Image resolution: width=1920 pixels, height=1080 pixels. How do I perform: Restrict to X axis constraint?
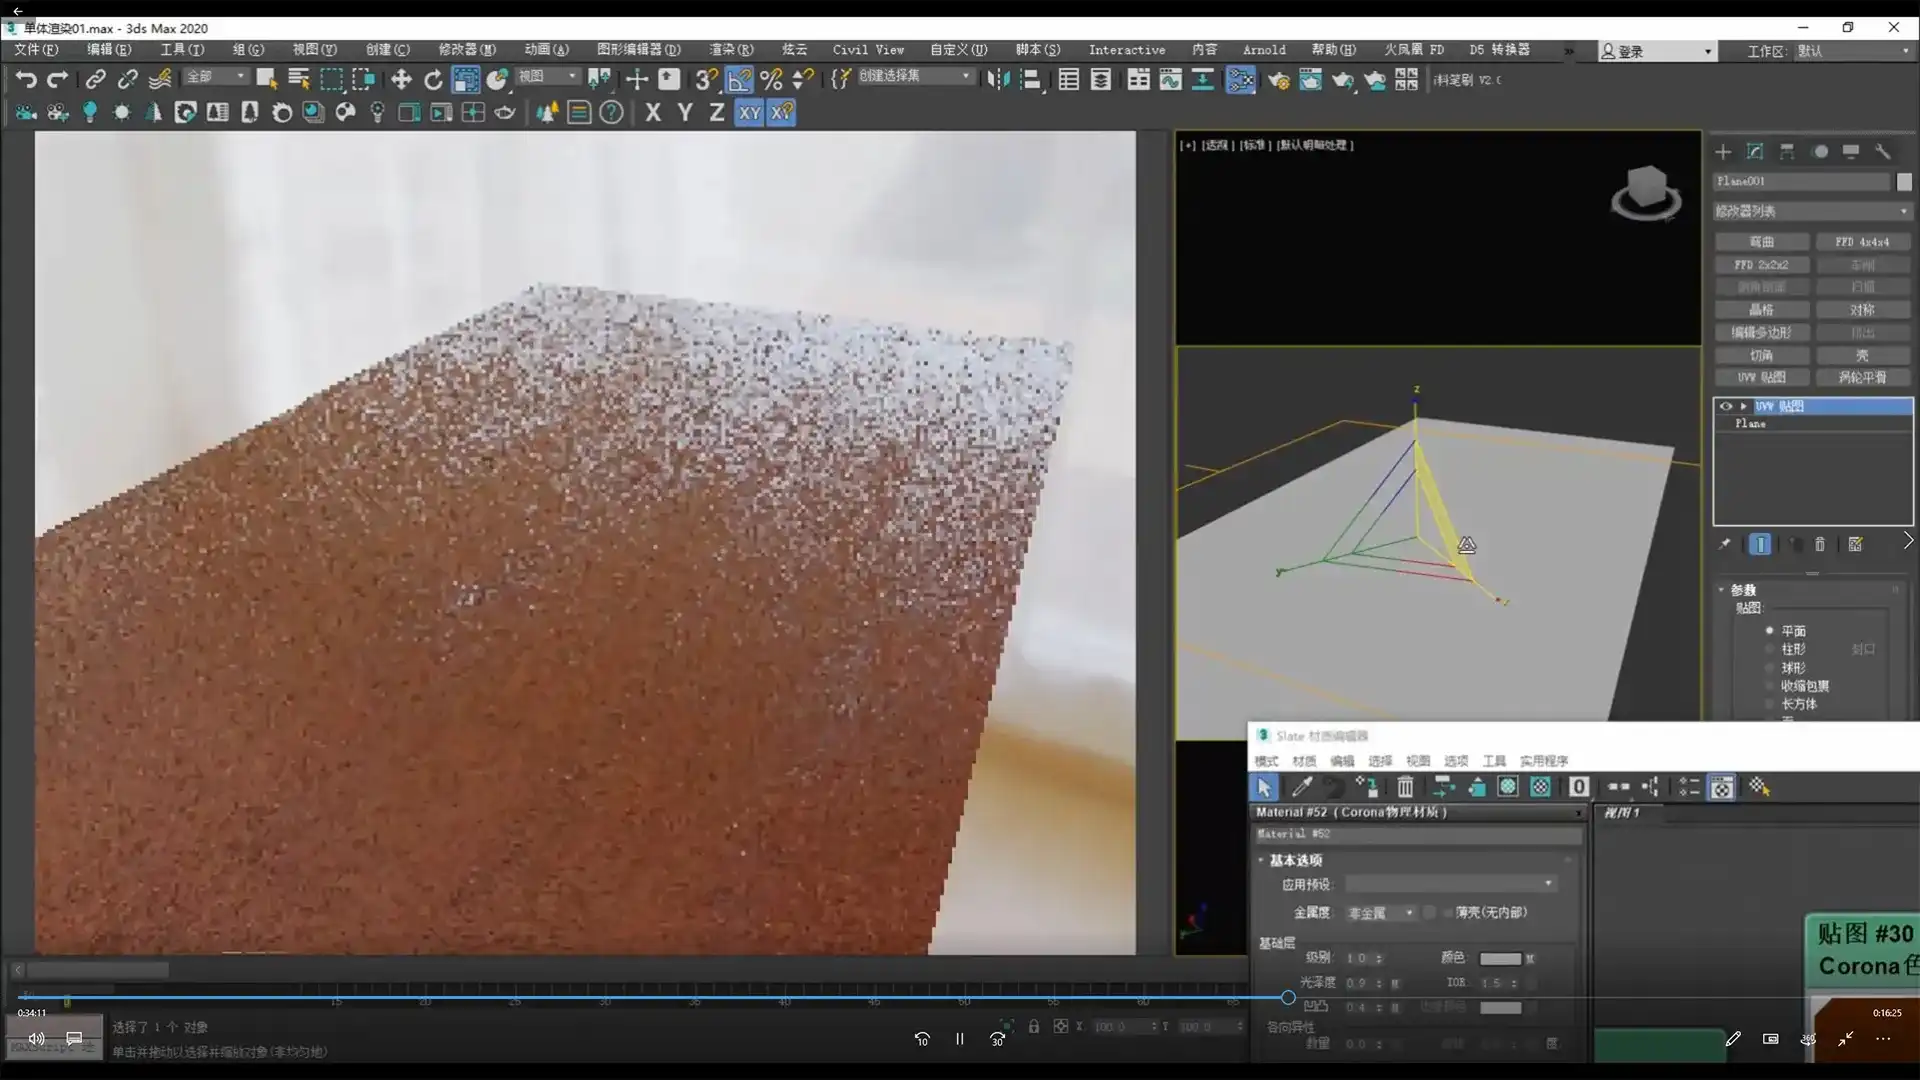[x=653, y=113]
